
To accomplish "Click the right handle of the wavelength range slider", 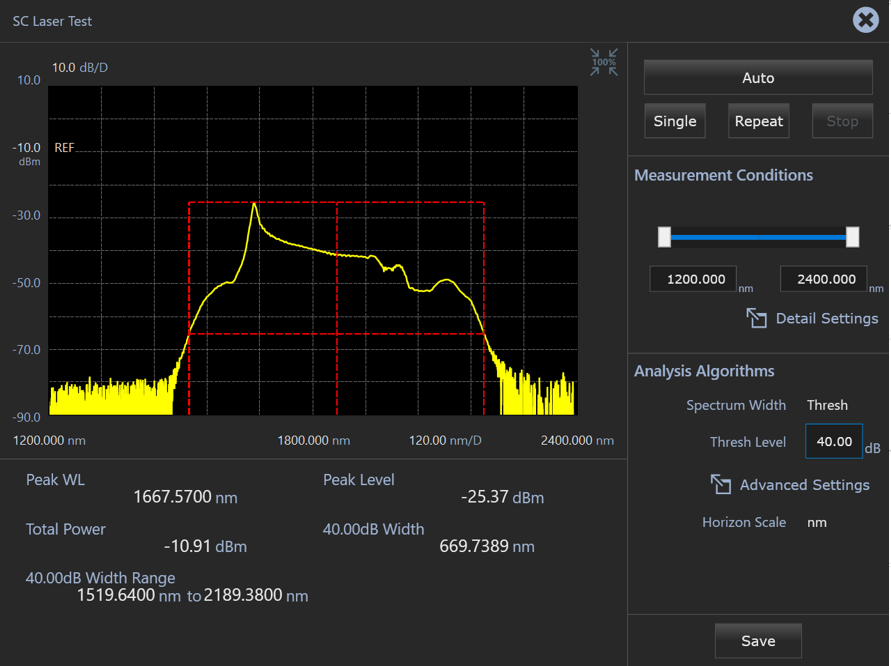I will click(x=852, y=237).
